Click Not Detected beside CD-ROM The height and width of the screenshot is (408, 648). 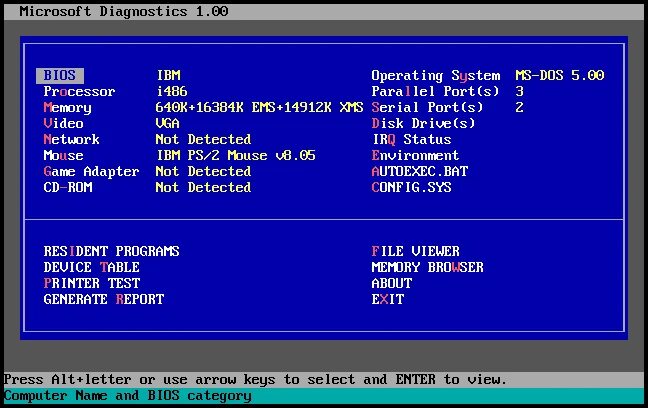coord(203,187)
